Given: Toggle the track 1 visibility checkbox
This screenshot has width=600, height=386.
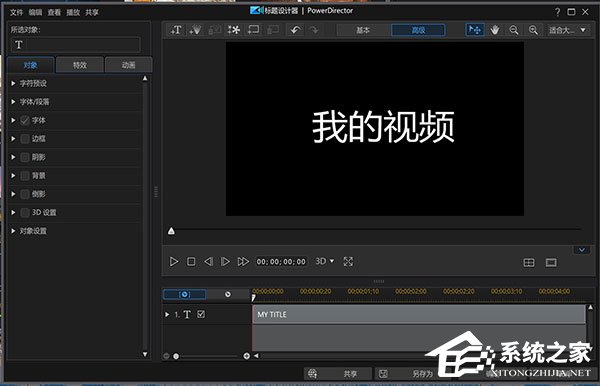Looking at the screenshot, I should point(201,314).
